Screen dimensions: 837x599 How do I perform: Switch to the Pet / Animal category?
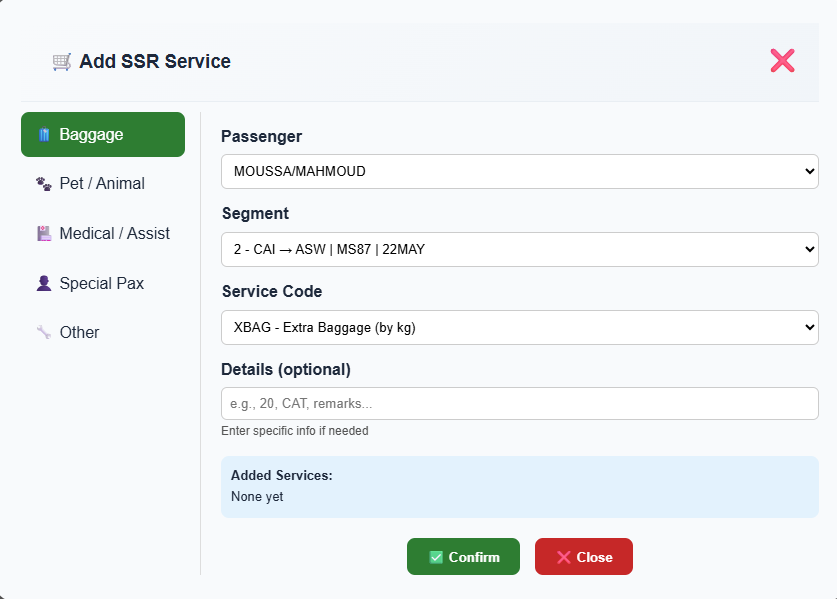point(103,184)
